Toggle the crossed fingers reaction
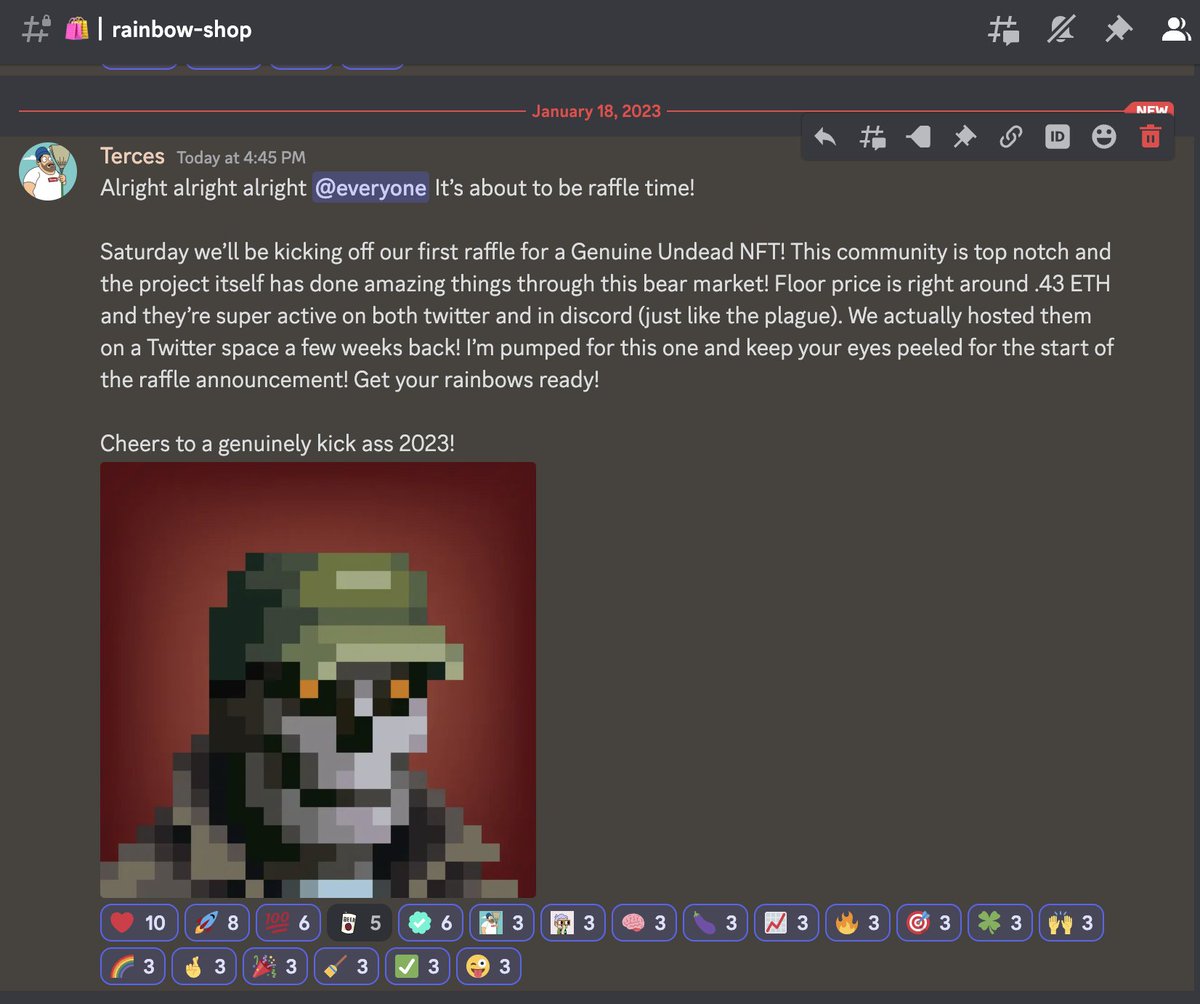The width and height of the screenshot is (1200, 1004). [x=204, y=966]
